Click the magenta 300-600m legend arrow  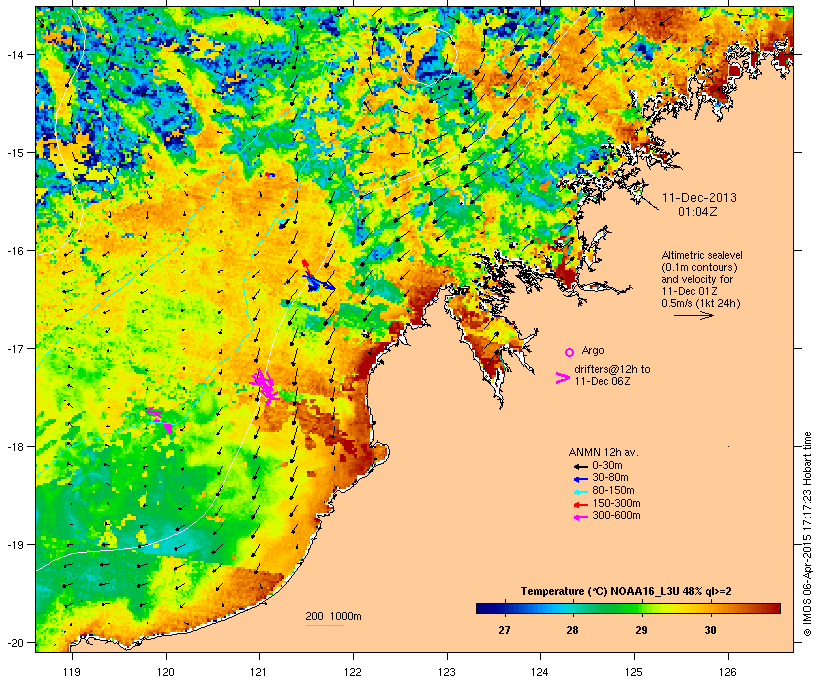pos(581,517)
